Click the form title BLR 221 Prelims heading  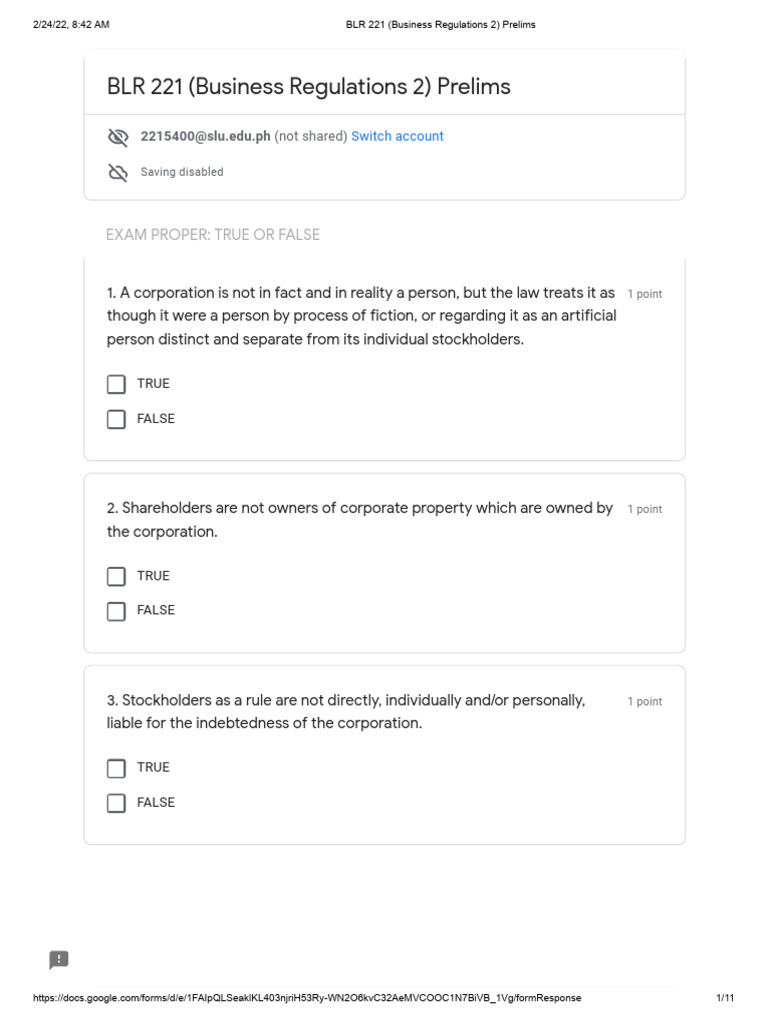tap(308, 87)
